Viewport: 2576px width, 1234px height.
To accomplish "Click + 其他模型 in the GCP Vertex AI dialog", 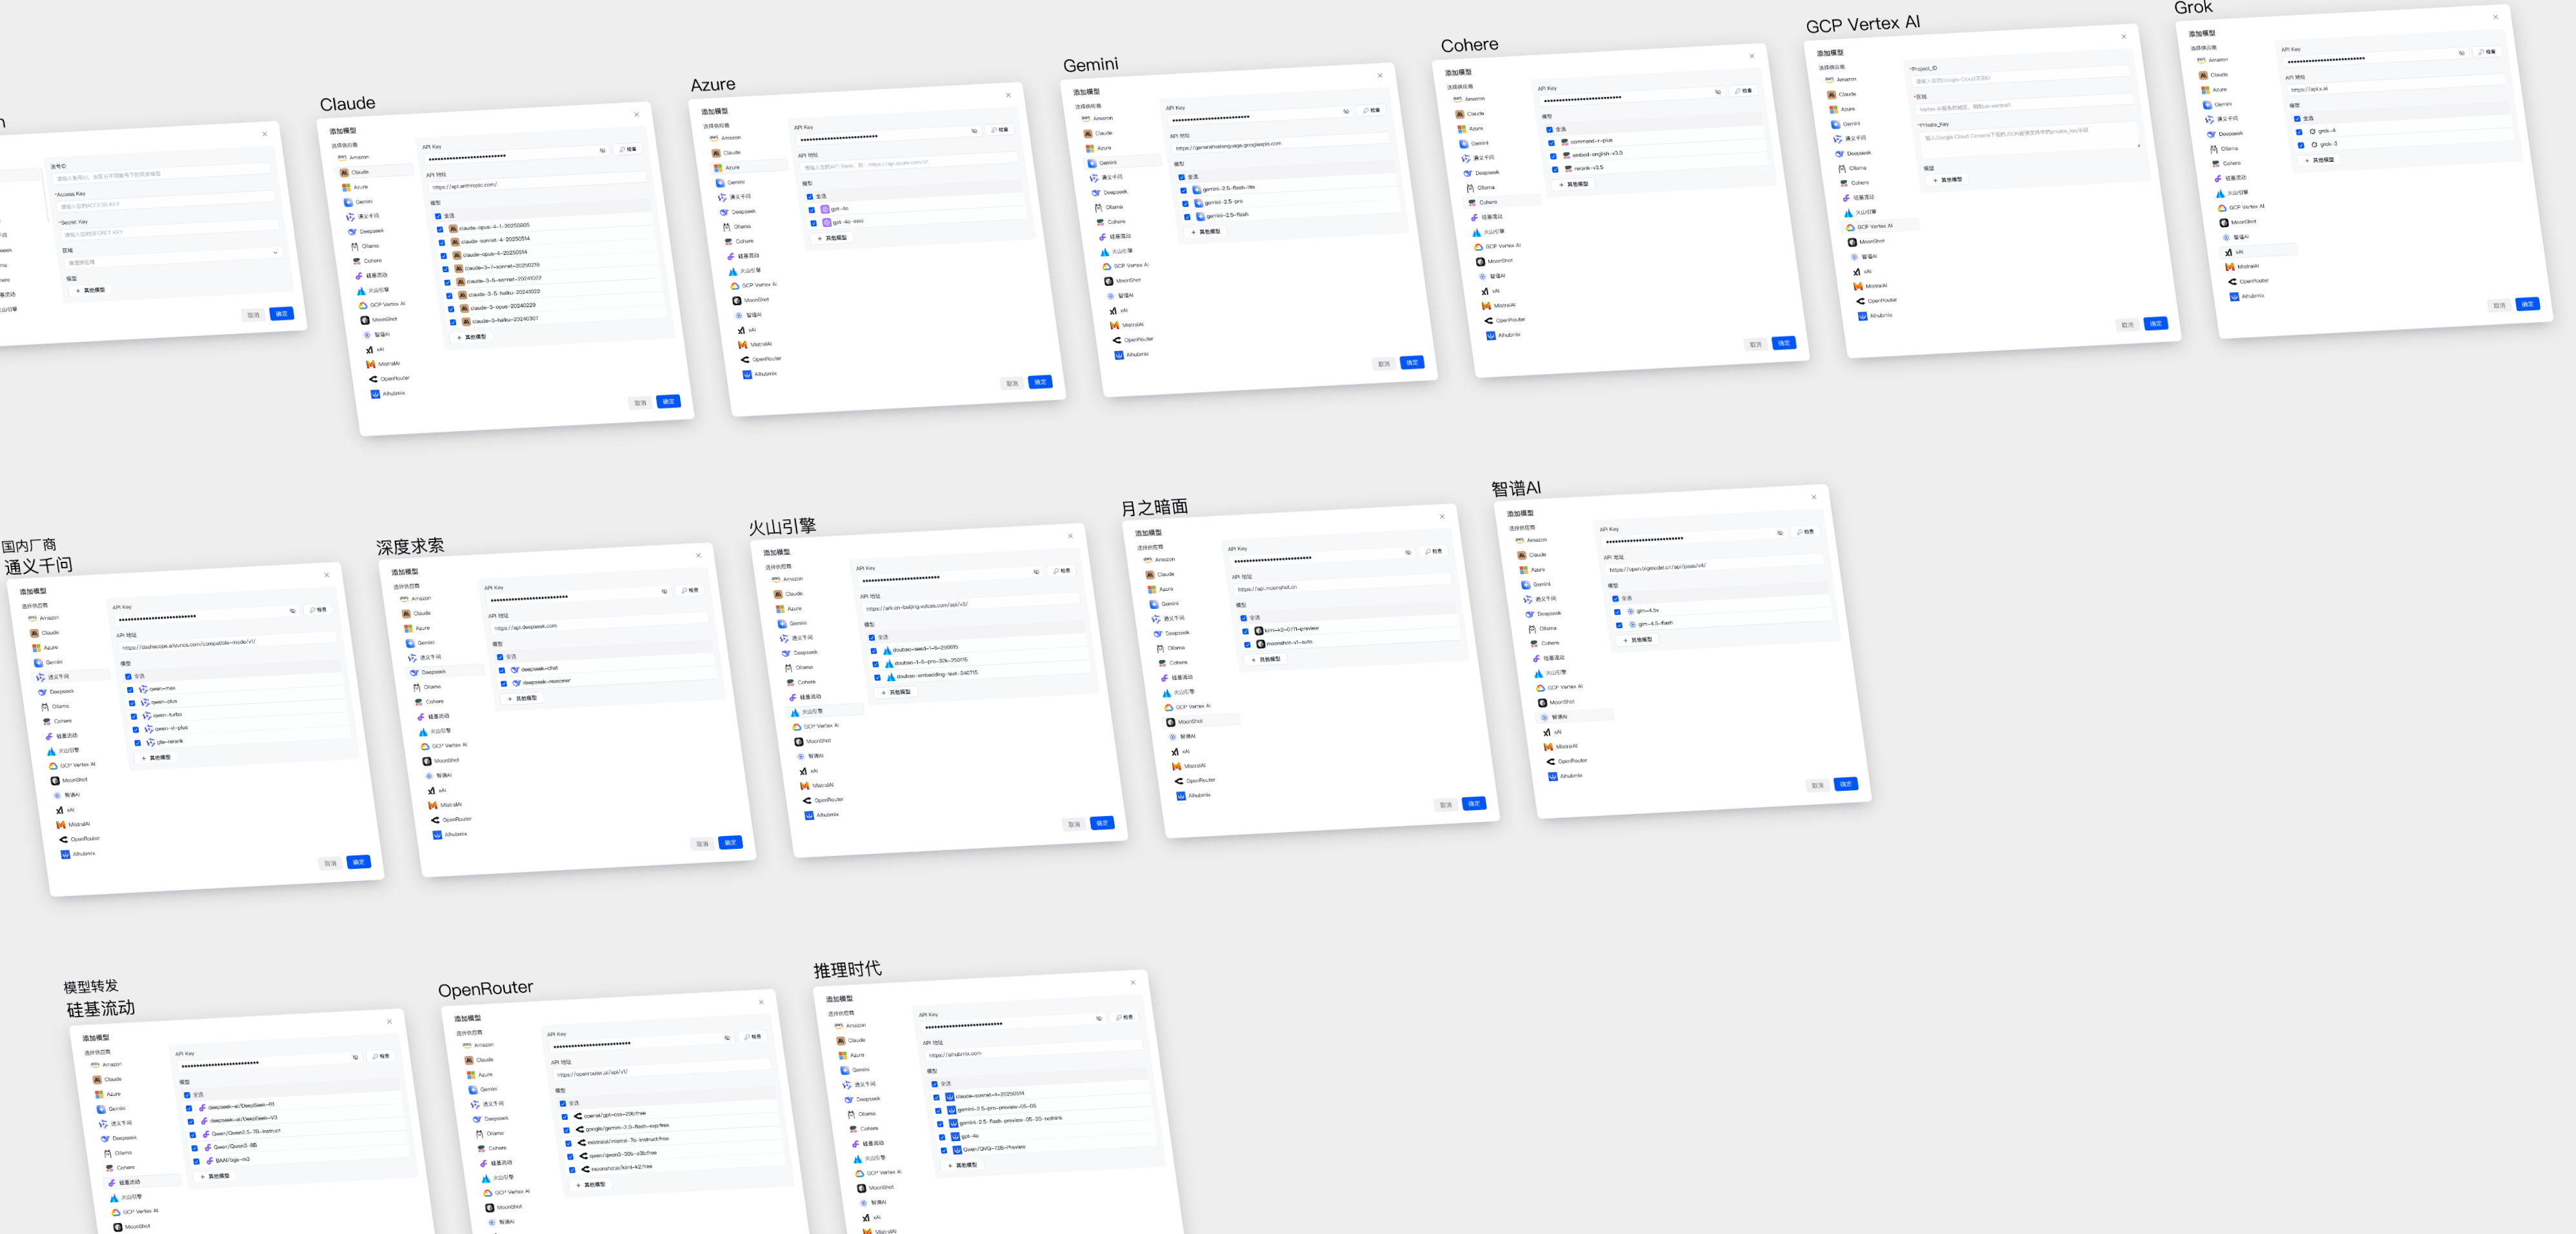I will click(1947, 180).
